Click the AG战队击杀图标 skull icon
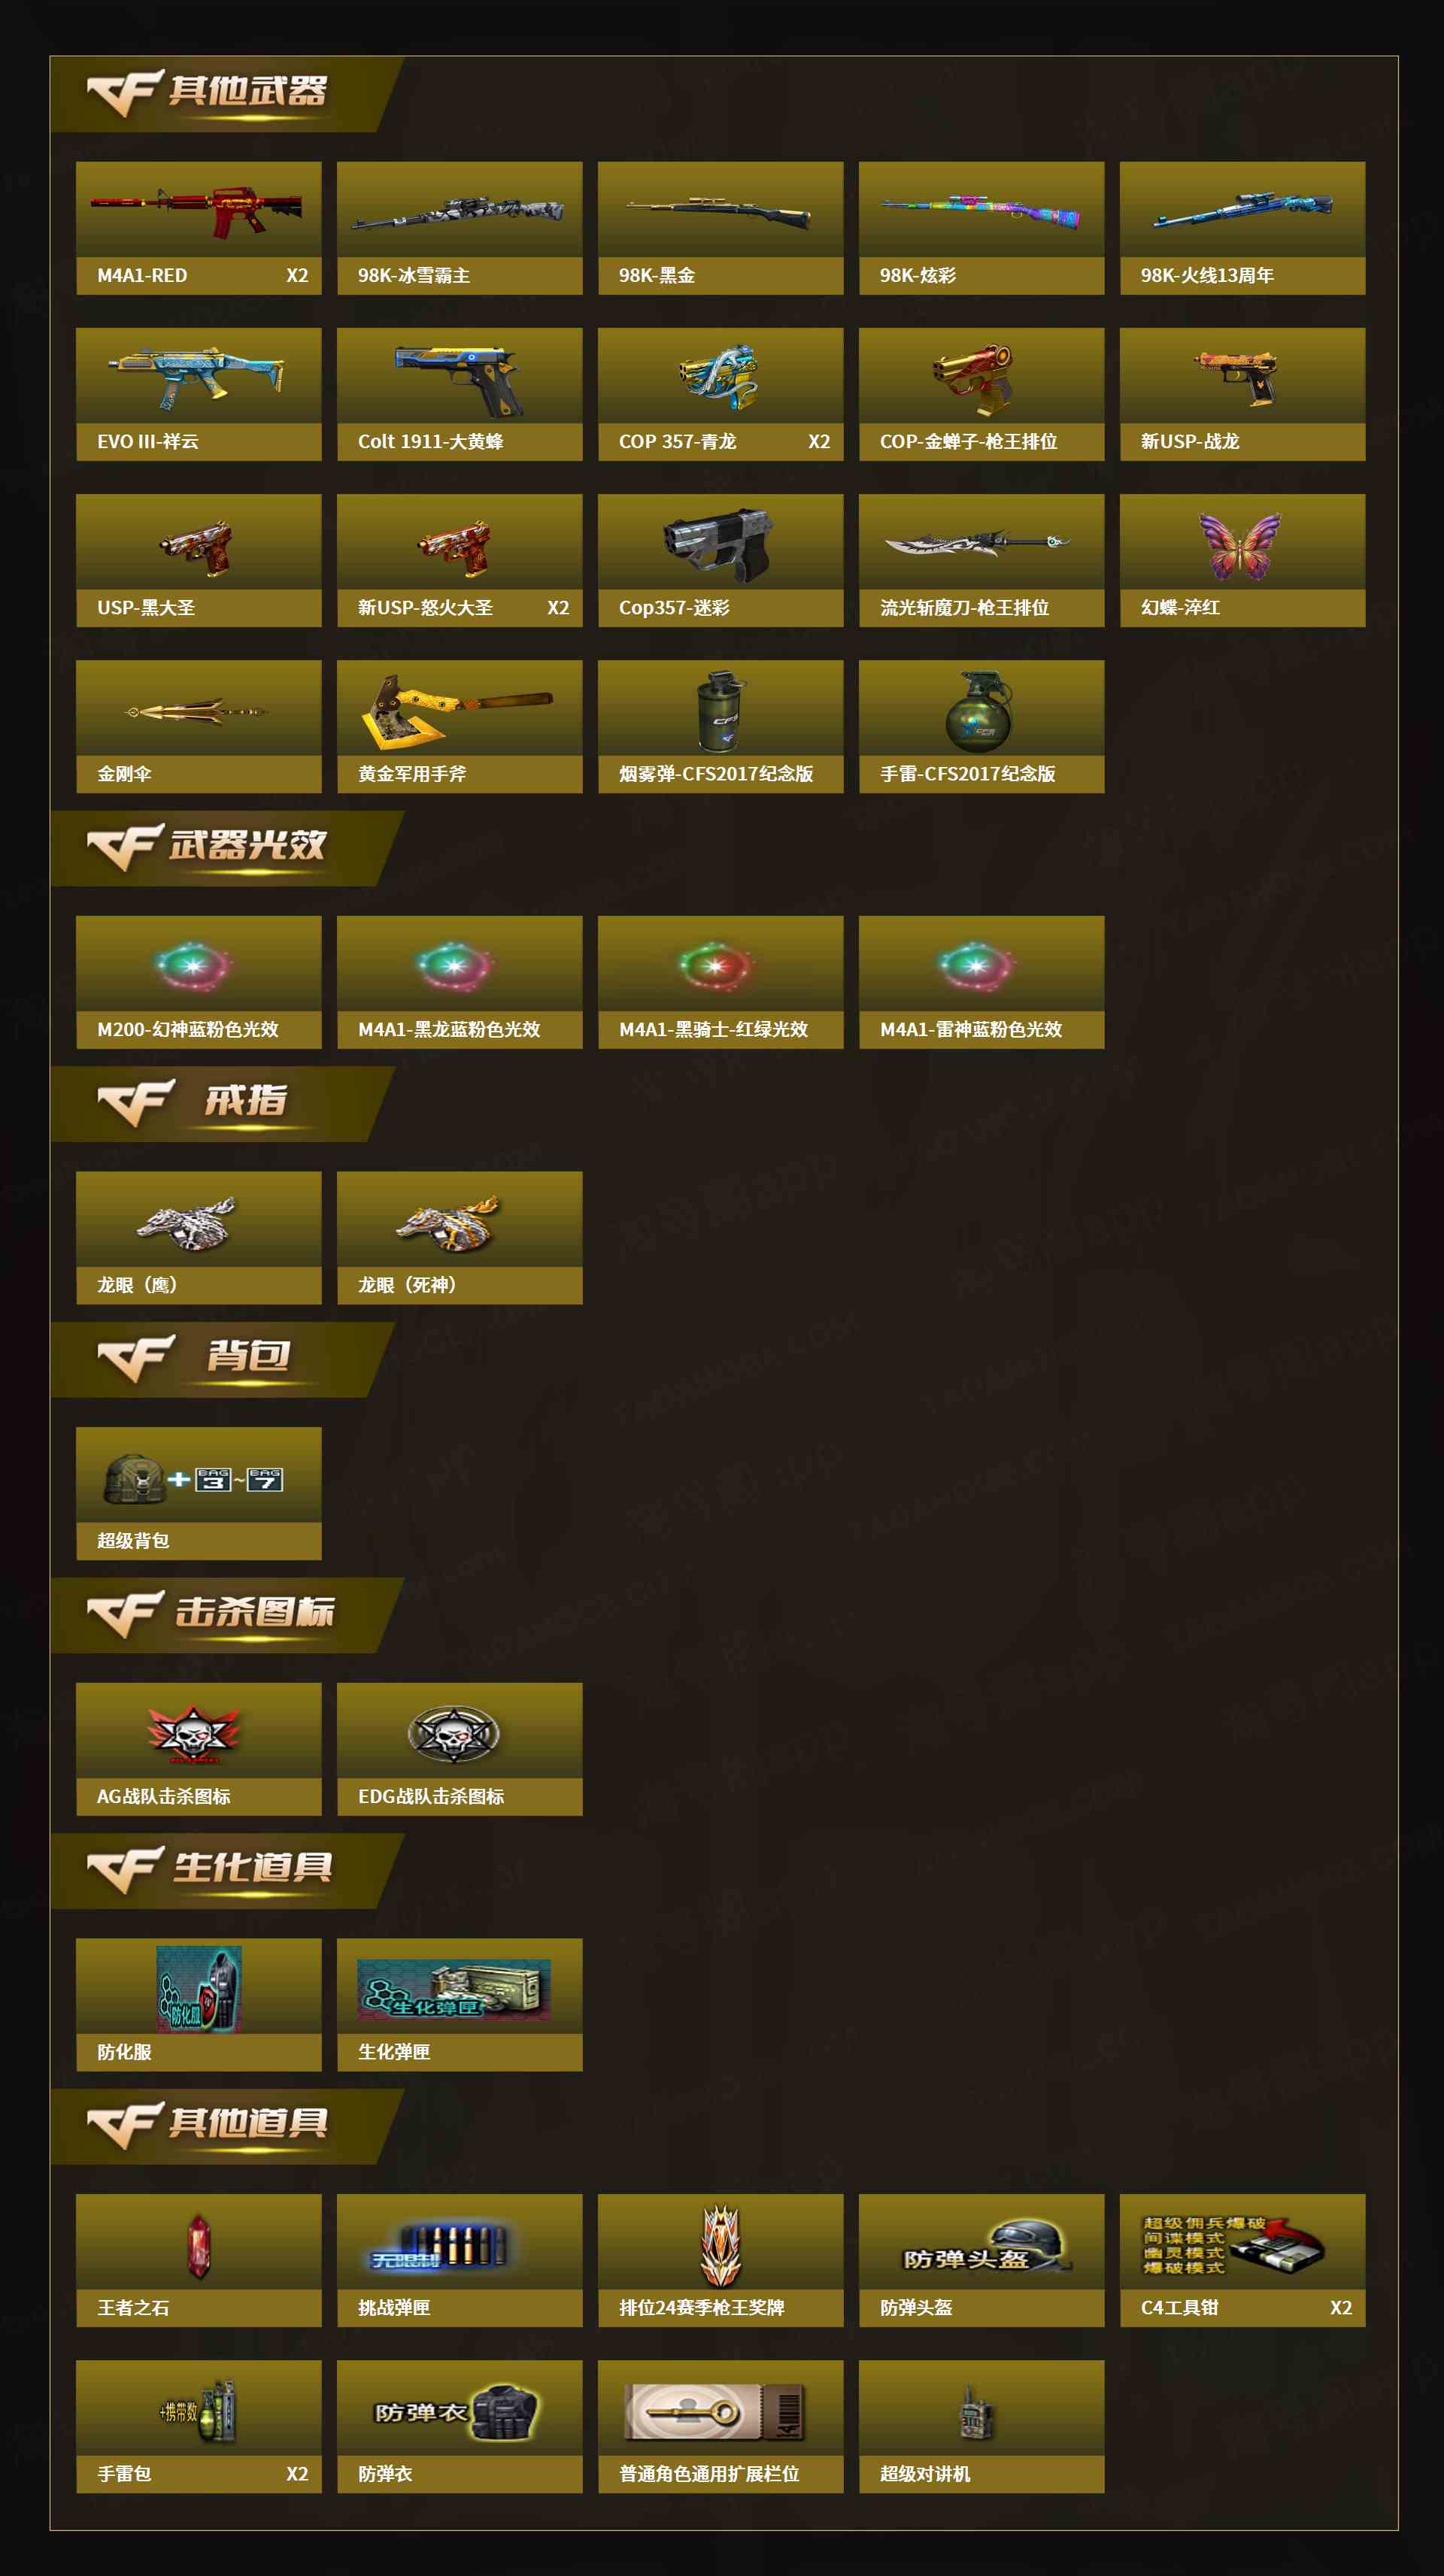The image size is (1444, 2576). coord(194,1734)
